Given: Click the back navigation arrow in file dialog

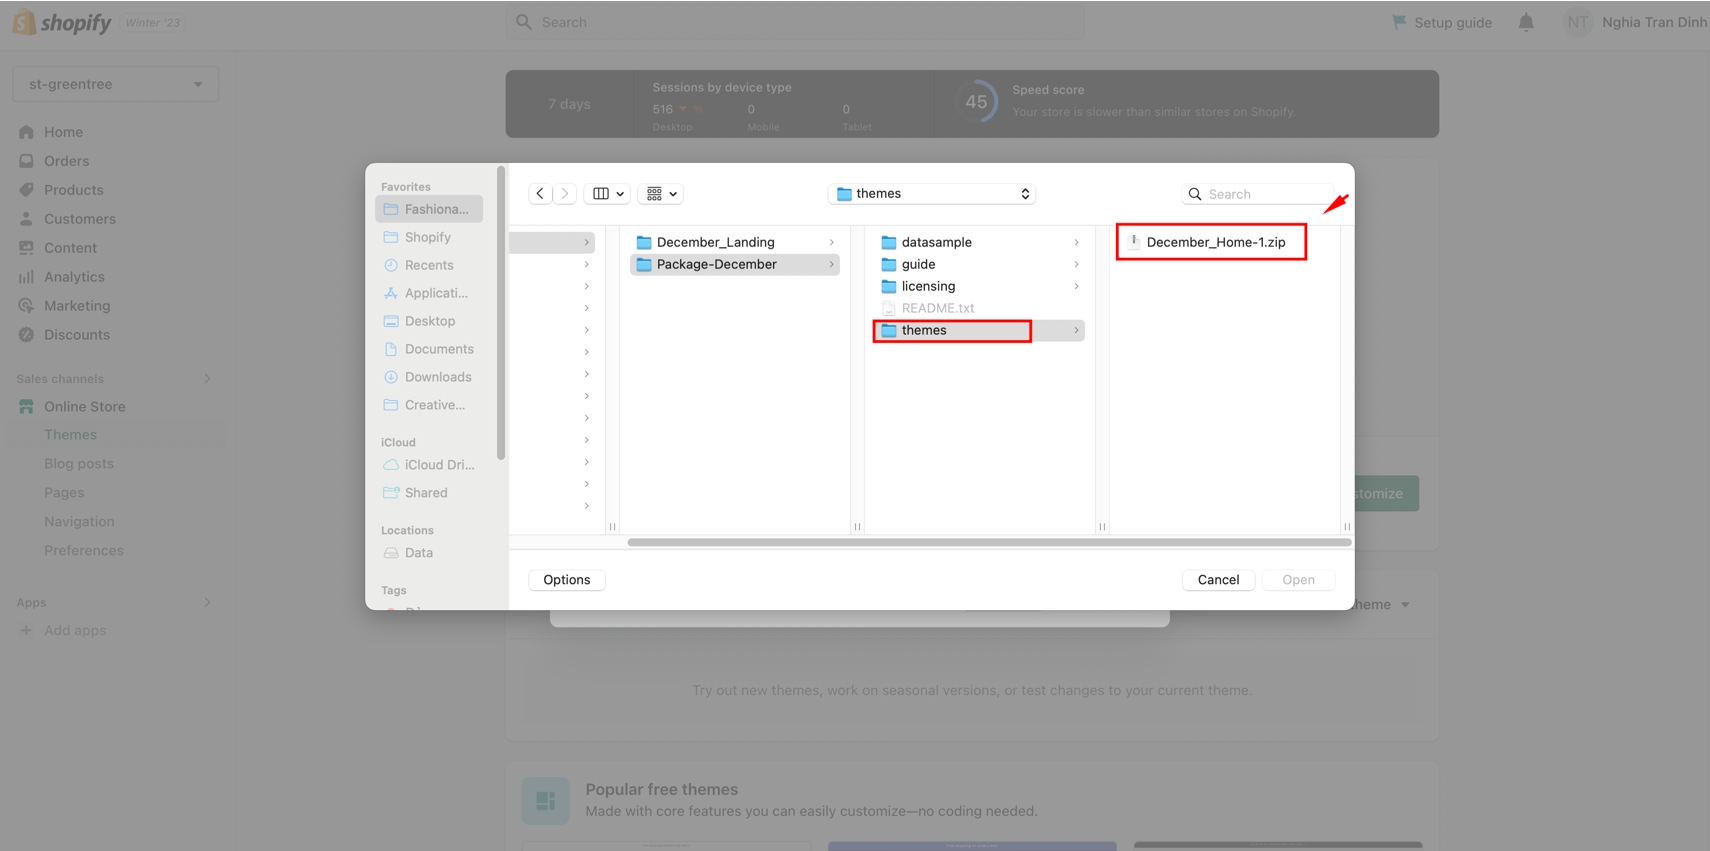Looking at the screenshot, I should tap(540, 194).
